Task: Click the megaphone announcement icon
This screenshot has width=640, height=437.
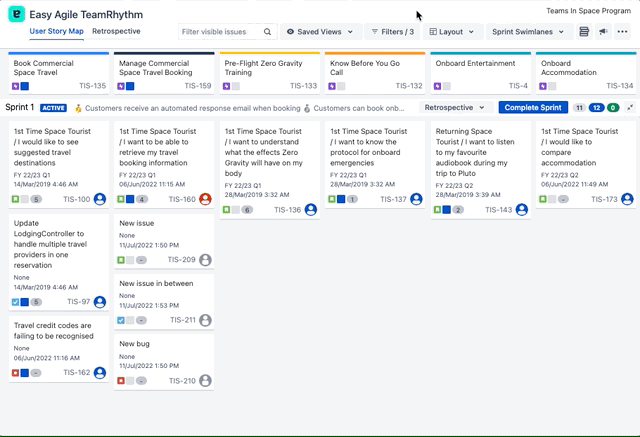Action: 603,32
